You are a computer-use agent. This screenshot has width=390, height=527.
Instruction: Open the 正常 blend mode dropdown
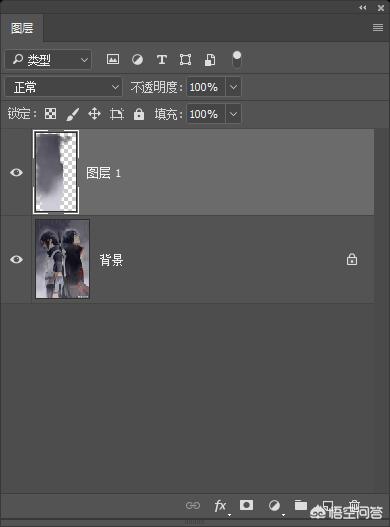[x=64, y=87]
